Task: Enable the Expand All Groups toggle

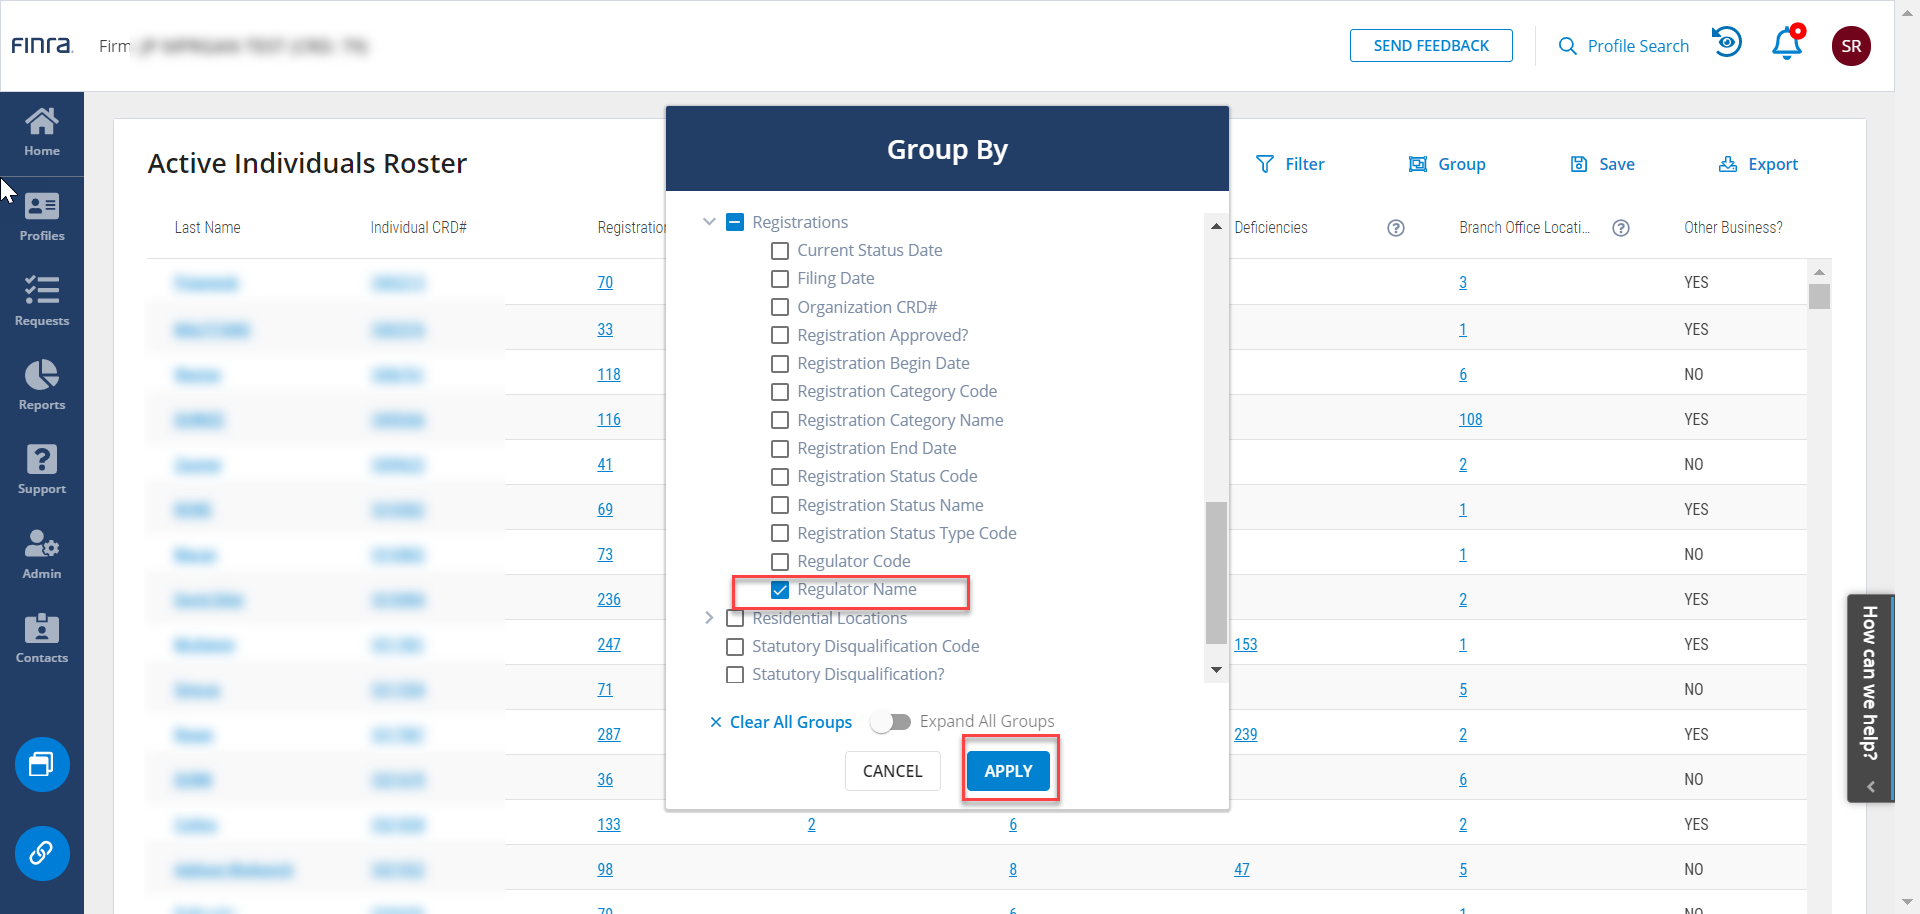Action: pyautogui.click(x=890, y=722)
